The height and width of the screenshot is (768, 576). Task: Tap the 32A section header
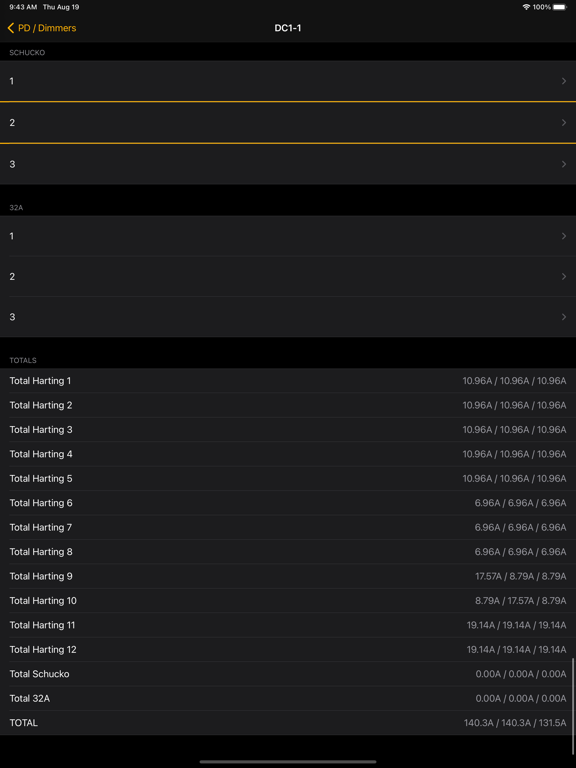tap(16, 208)
